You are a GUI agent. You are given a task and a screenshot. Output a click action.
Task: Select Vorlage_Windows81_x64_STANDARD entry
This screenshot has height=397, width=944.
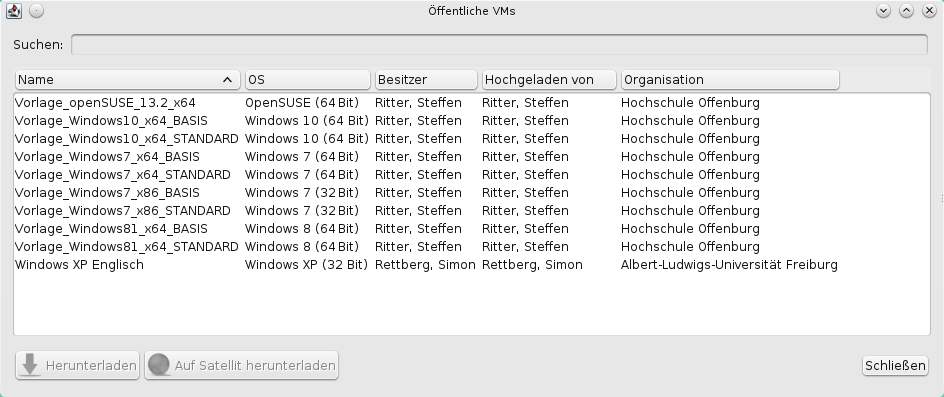pyautogui.click(x=472, y=247)
